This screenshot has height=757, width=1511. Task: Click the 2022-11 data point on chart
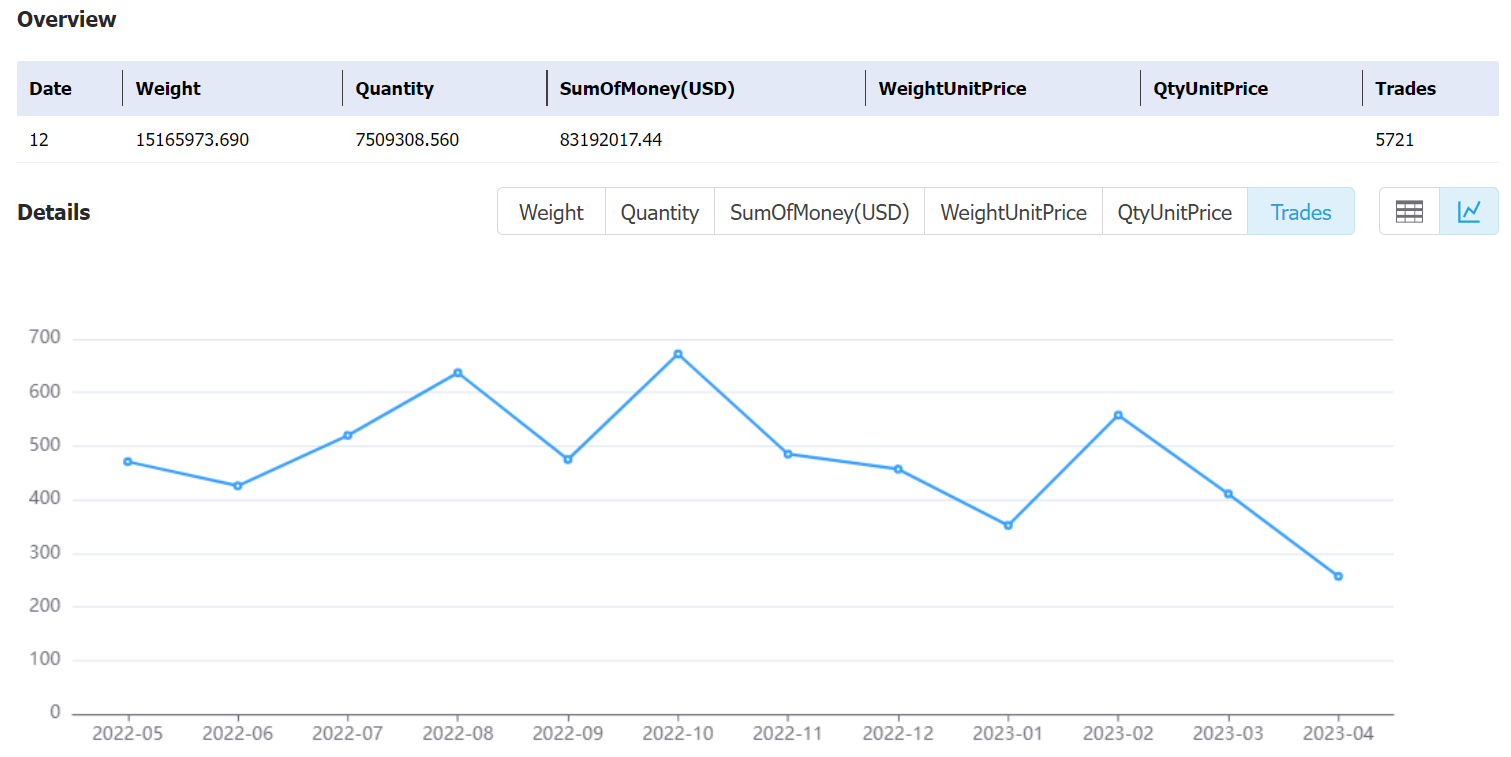788,454
